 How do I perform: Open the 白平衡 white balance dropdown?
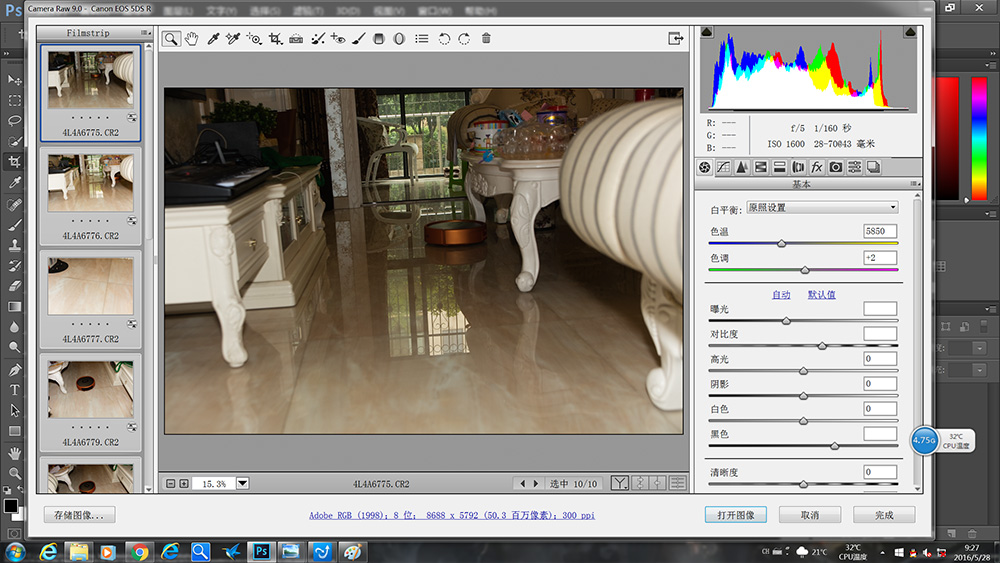click(822, 208)
